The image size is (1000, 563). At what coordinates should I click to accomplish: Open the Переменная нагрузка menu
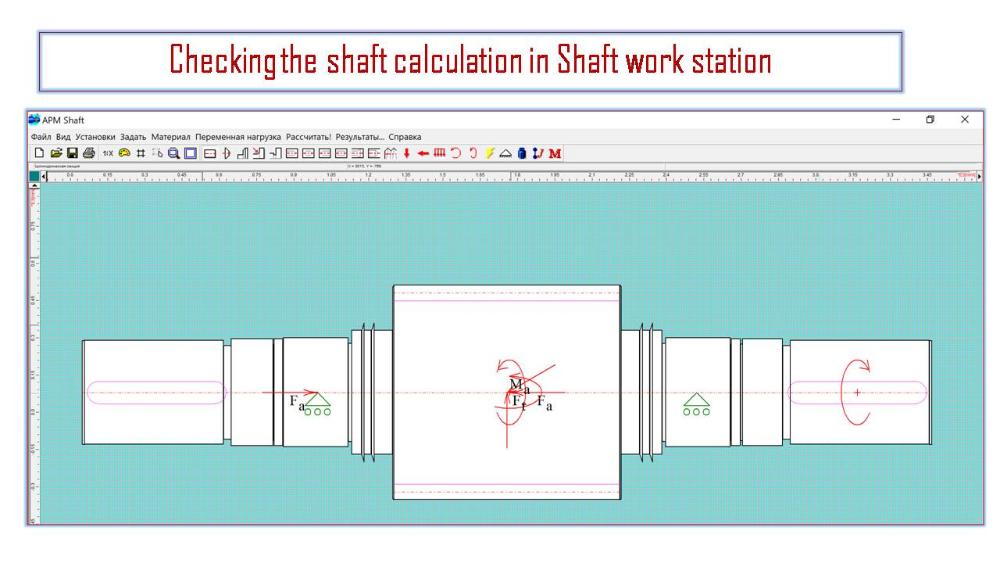238,136
